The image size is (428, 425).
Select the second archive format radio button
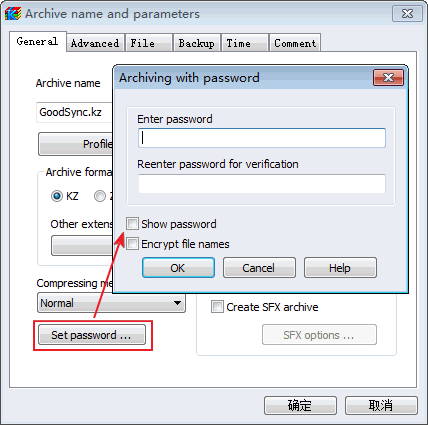100,196
